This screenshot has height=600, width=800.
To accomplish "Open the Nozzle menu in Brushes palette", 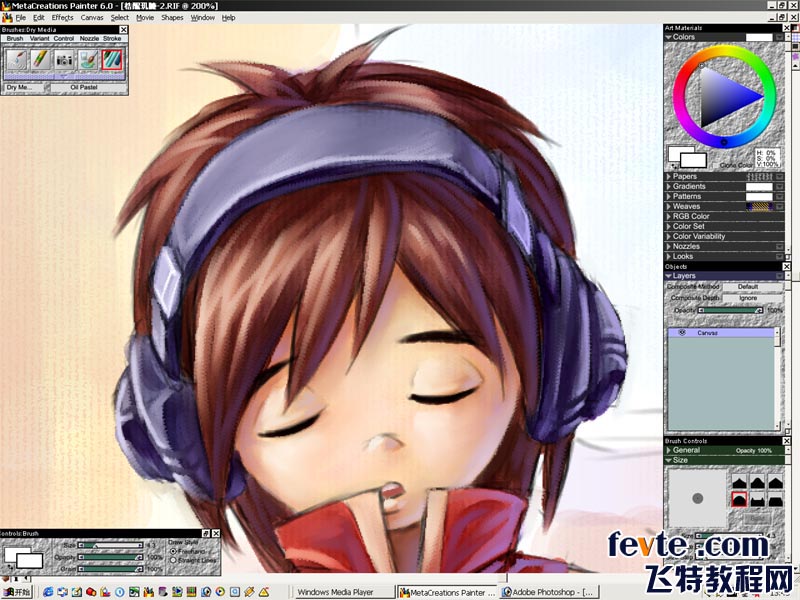I will click(x=89, y=38).
